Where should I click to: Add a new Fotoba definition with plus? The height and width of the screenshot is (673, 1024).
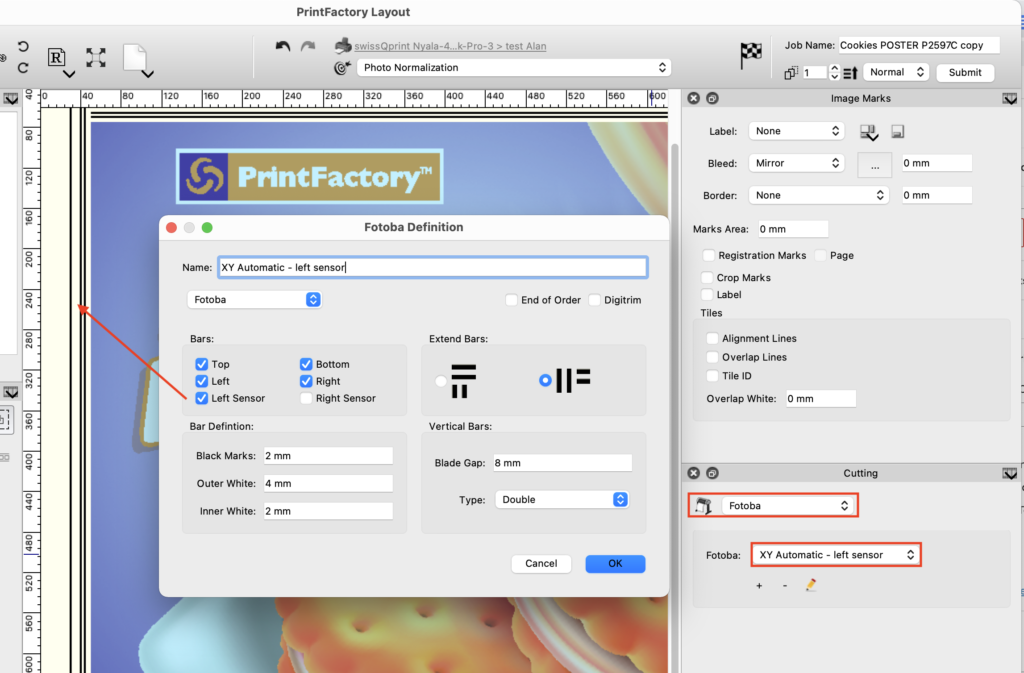(x=759, y=586)
